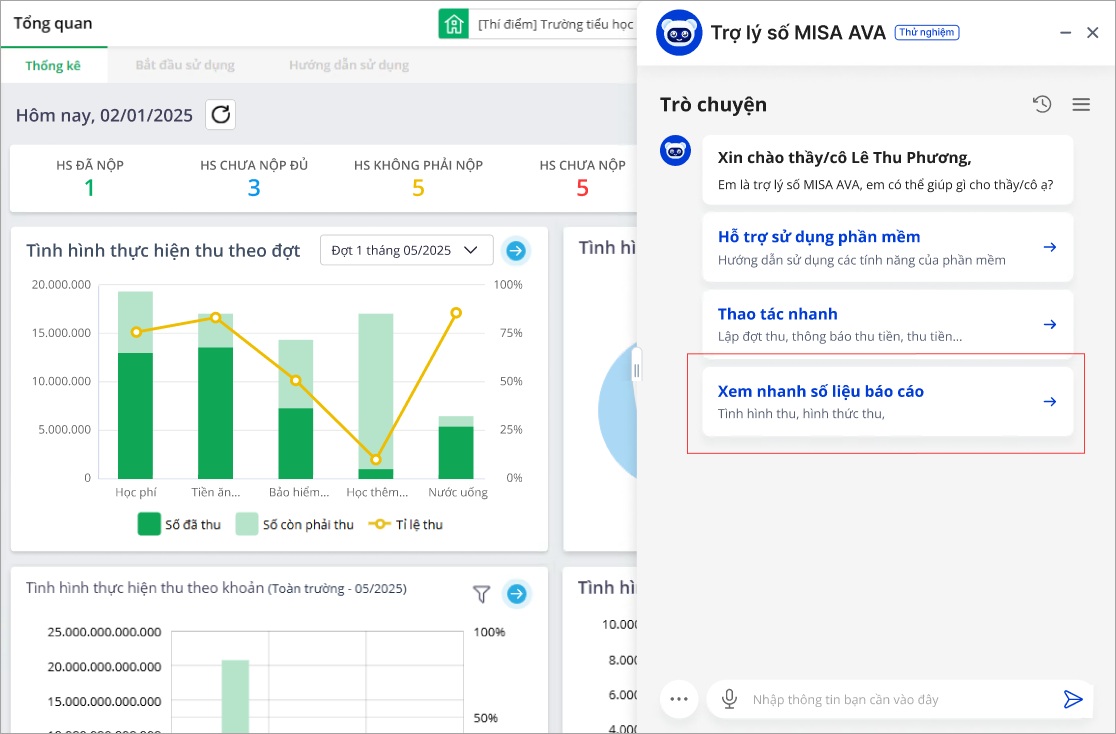
Task: Switch to the Bắt đầu sử dụng tab
Action: [x=185, y=65]
